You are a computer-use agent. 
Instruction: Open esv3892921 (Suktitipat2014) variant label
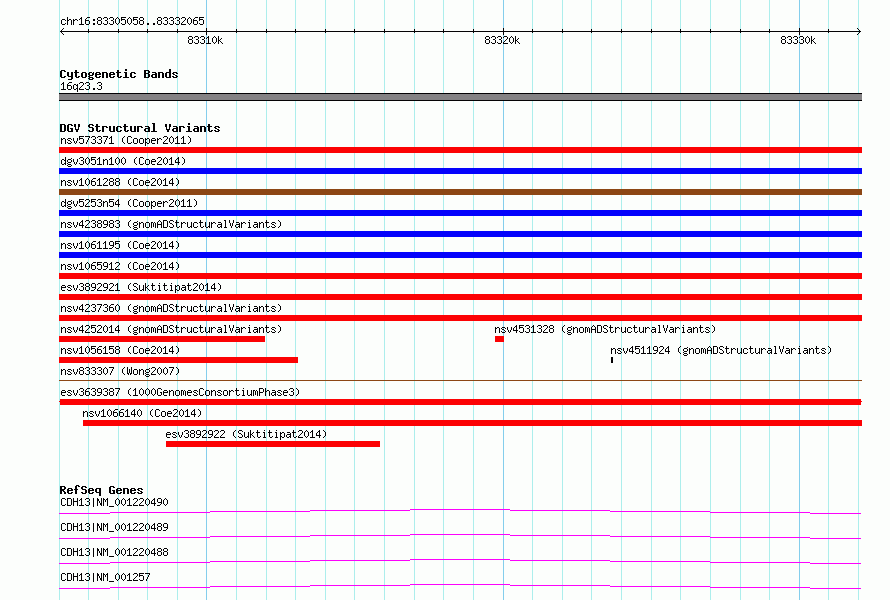pos(141,287)
